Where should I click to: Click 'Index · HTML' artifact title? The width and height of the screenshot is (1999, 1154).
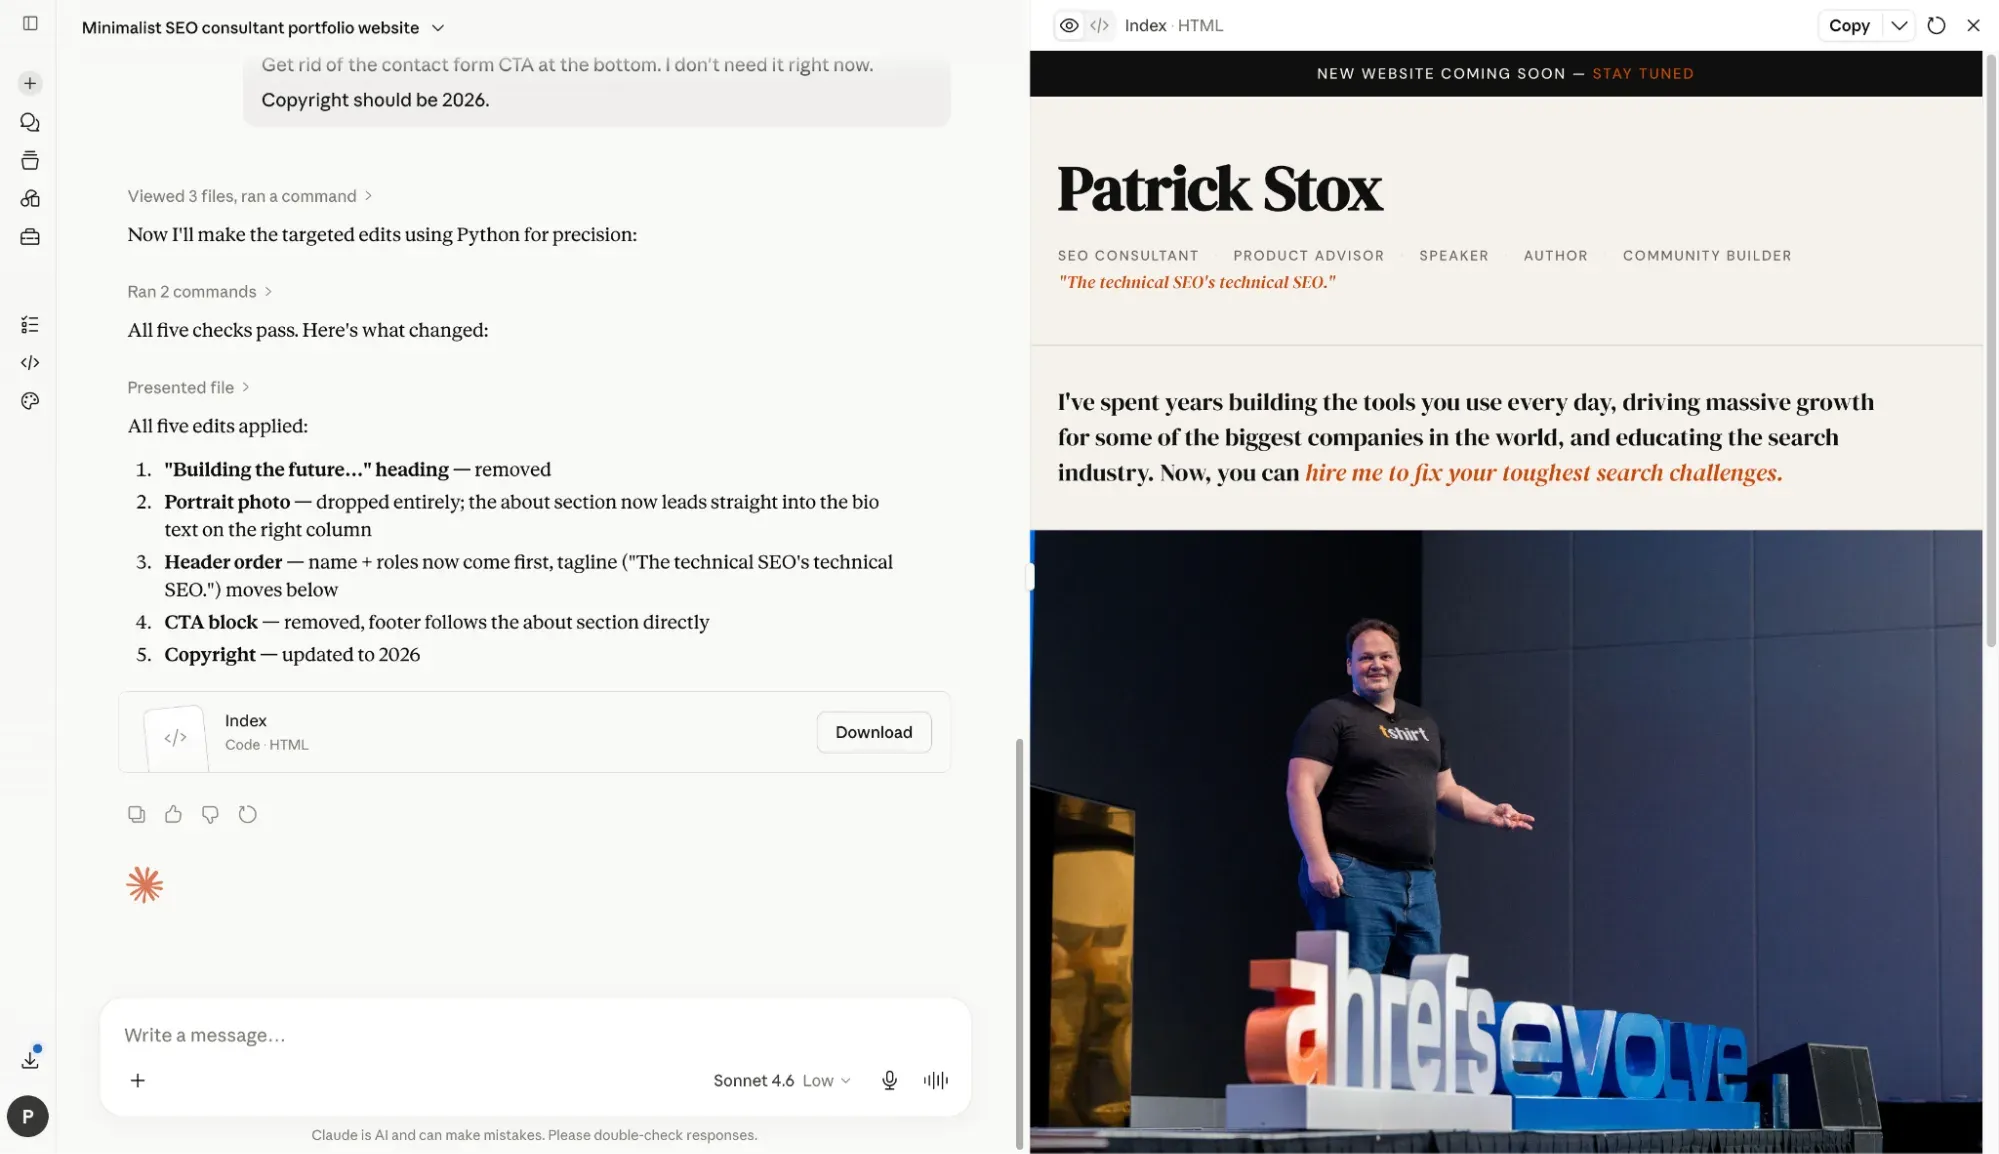[1173, 25]
